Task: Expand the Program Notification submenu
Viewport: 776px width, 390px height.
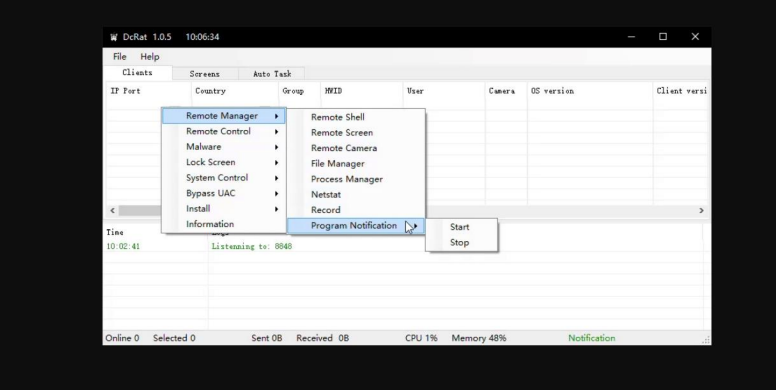Action: point(356,226)
